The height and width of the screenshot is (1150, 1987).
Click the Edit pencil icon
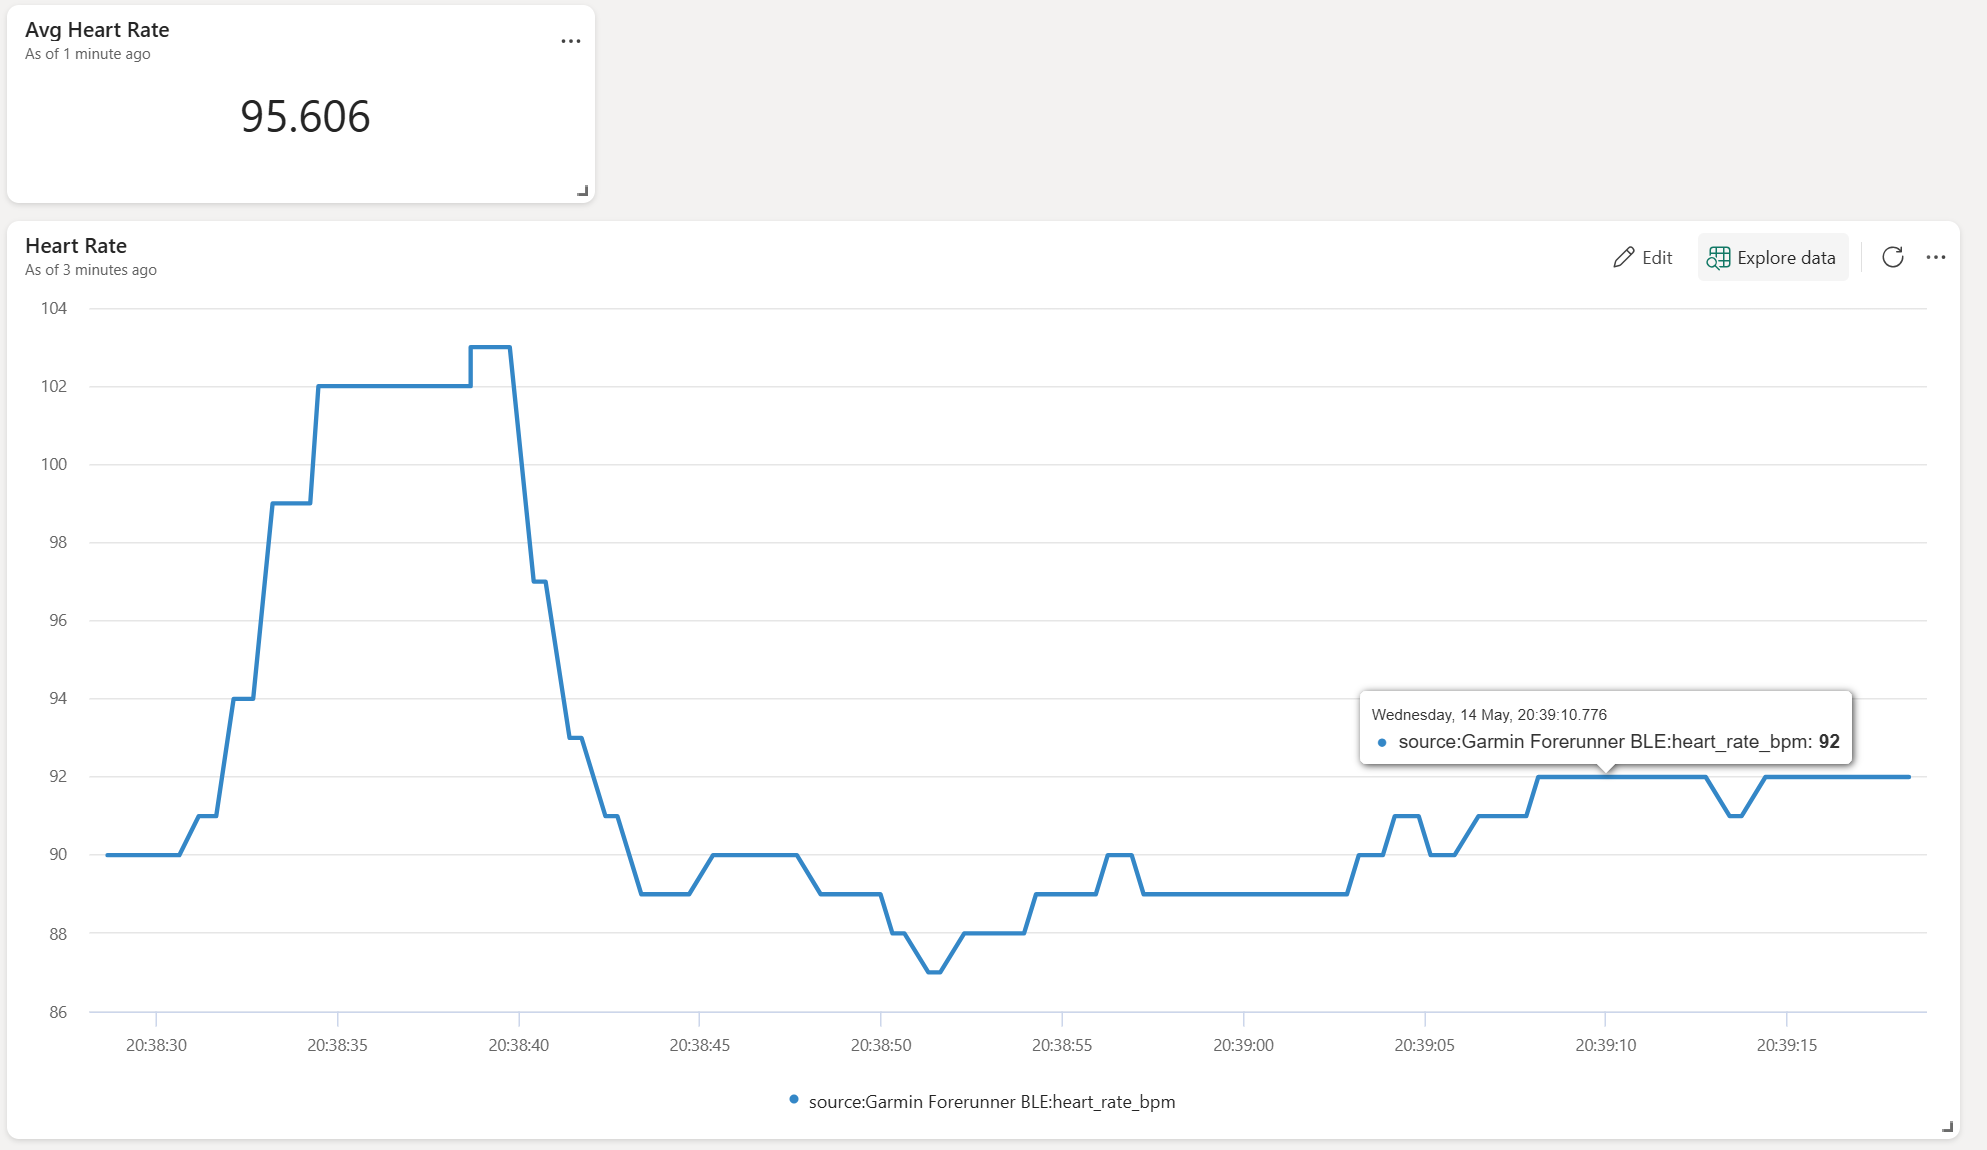tap(1623, 257)
